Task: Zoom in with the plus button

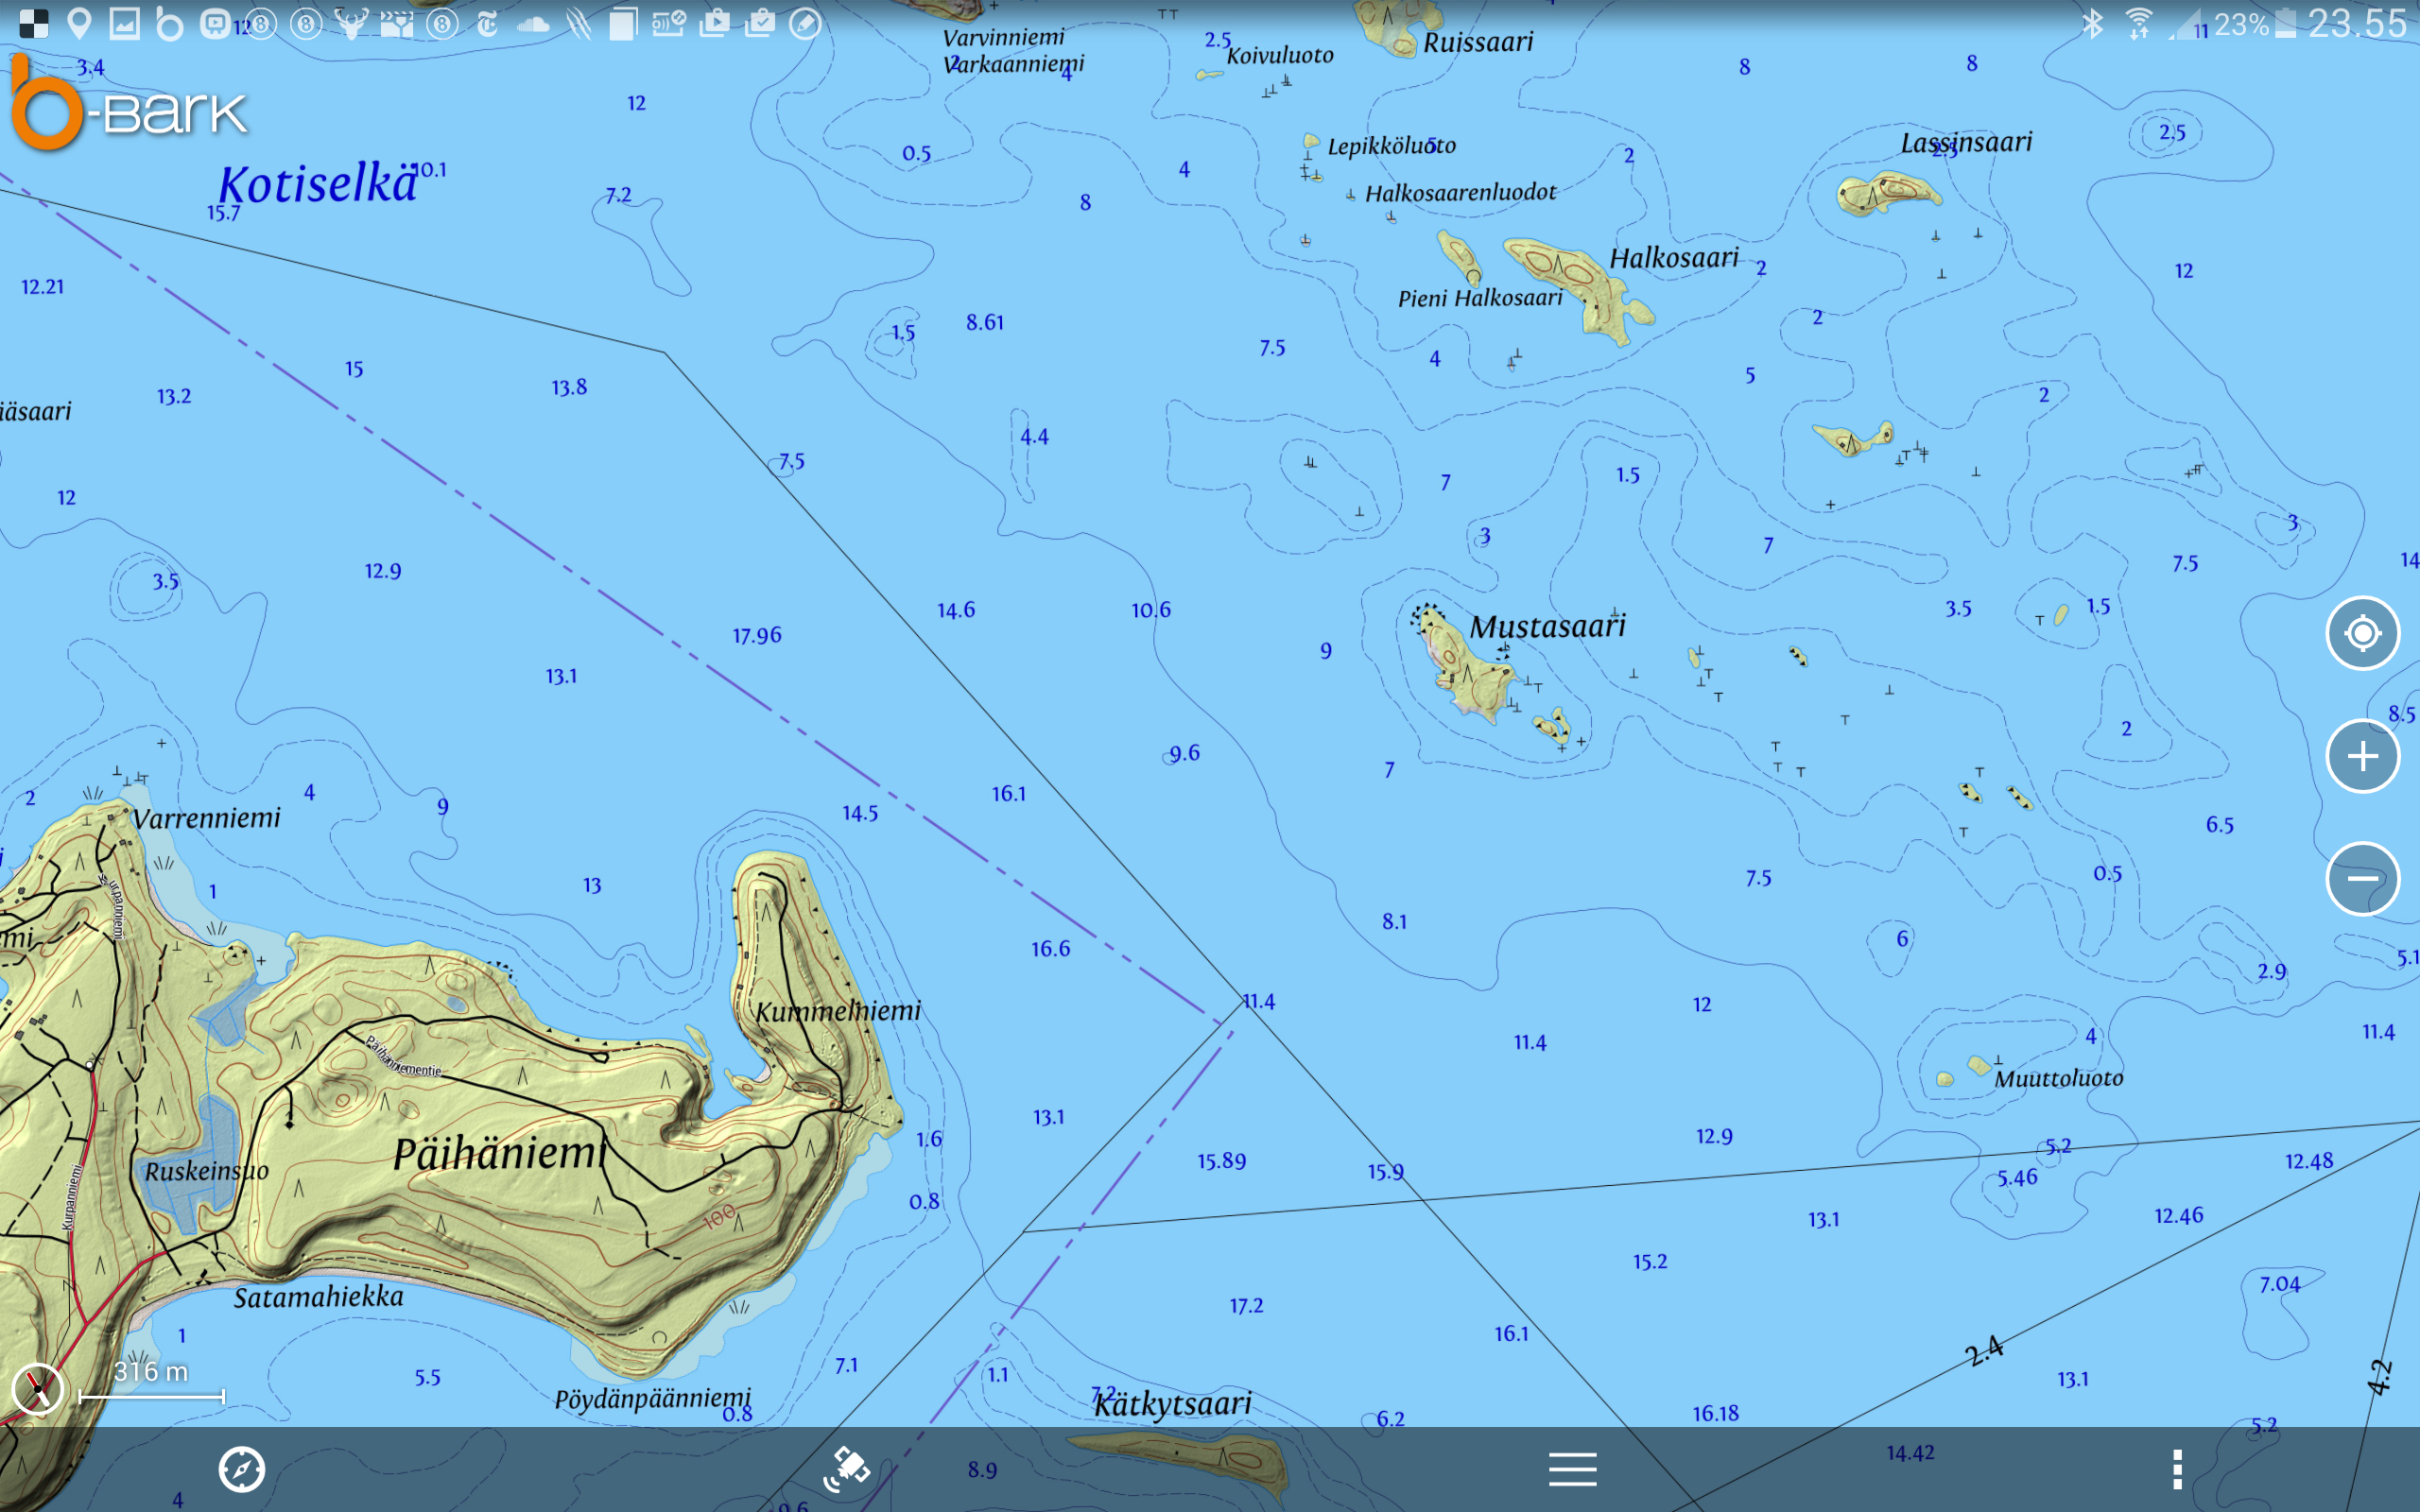Action: tap(2362, 756)
